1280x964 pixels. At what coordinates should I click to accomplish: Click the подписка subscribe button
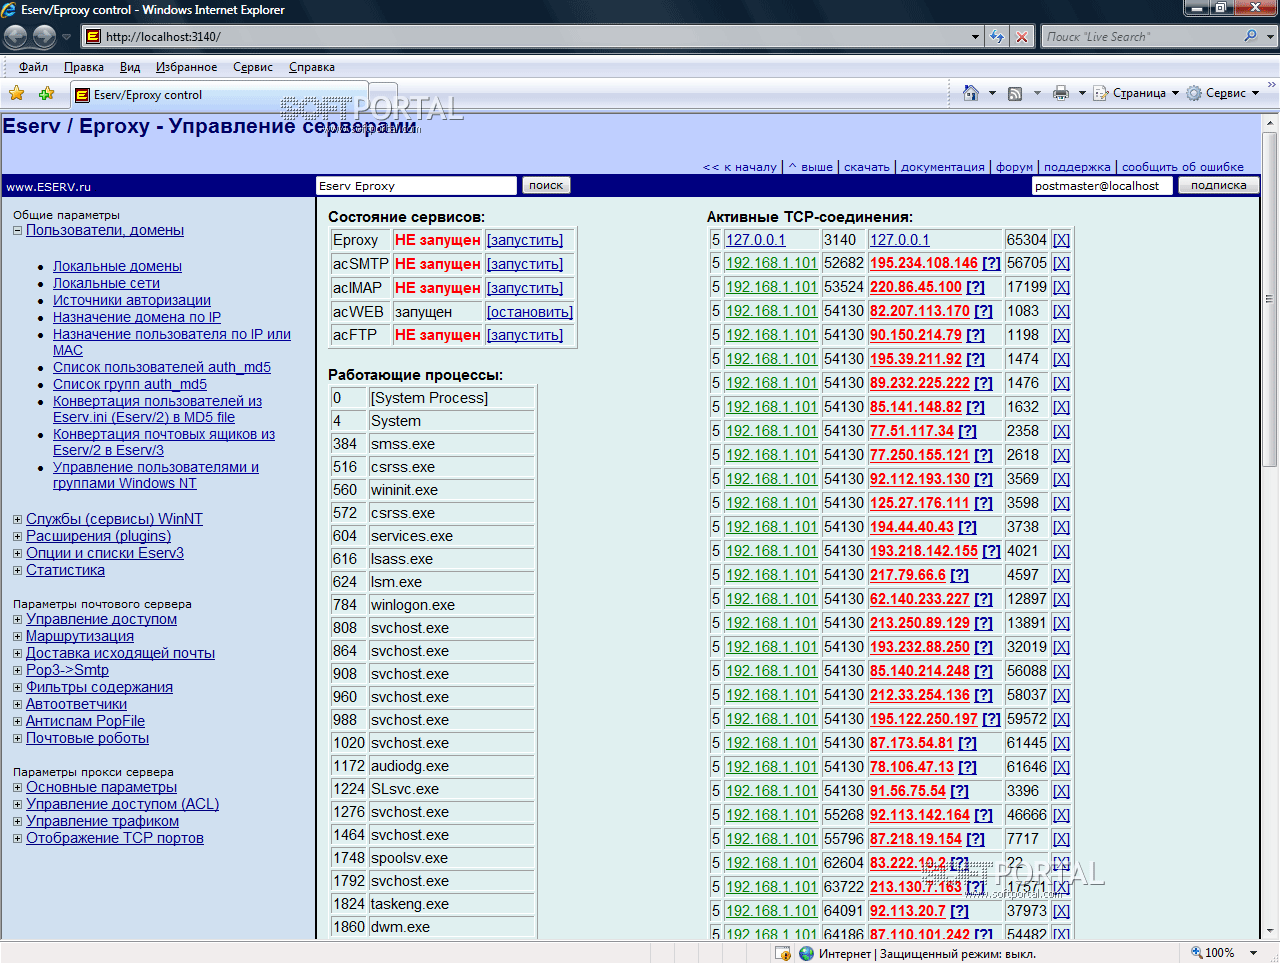click(x=1218, y=185)
